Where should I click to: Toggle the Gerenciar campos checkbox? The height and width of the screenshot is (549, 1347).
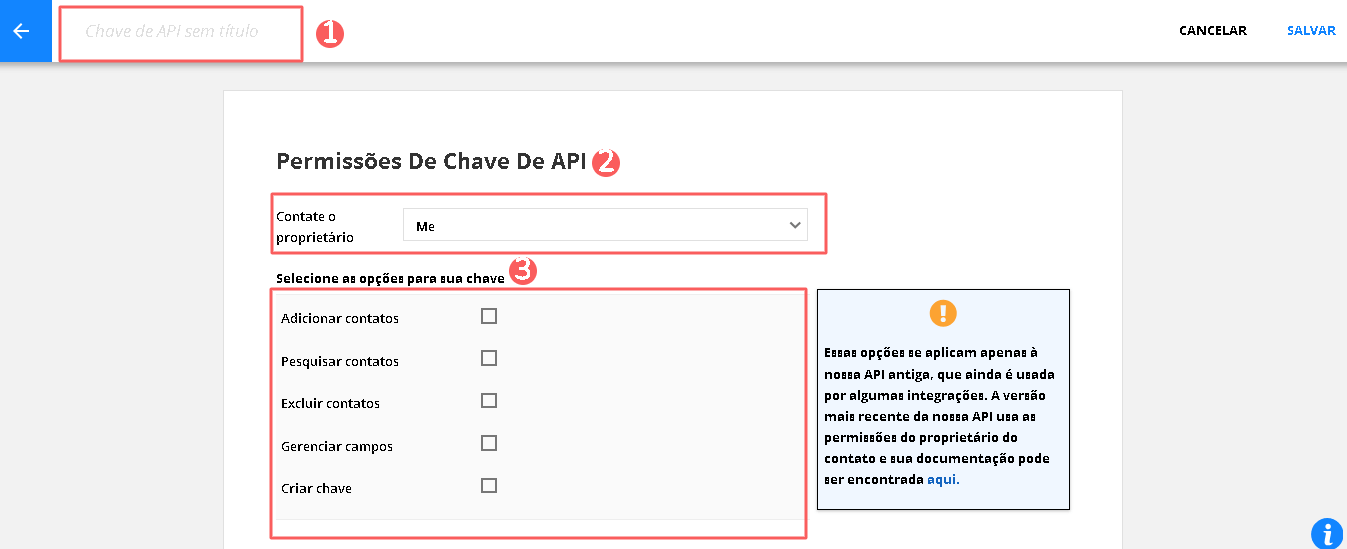point(489,443)
